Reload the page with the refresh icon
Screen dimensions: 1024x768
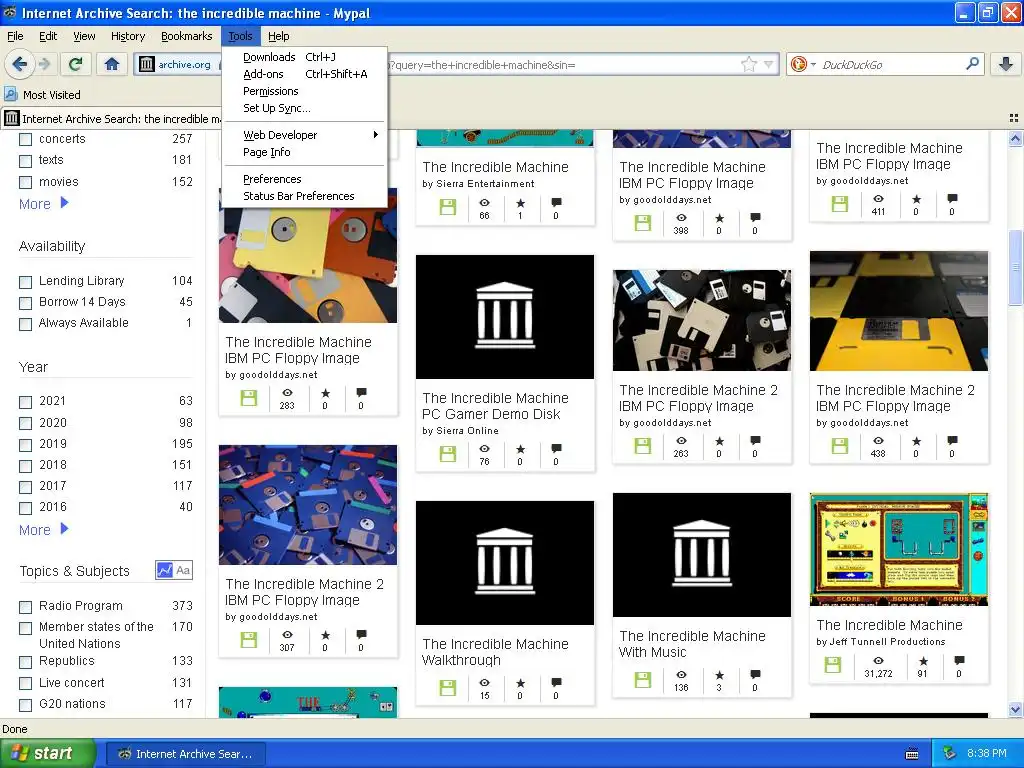click(75, 64)
